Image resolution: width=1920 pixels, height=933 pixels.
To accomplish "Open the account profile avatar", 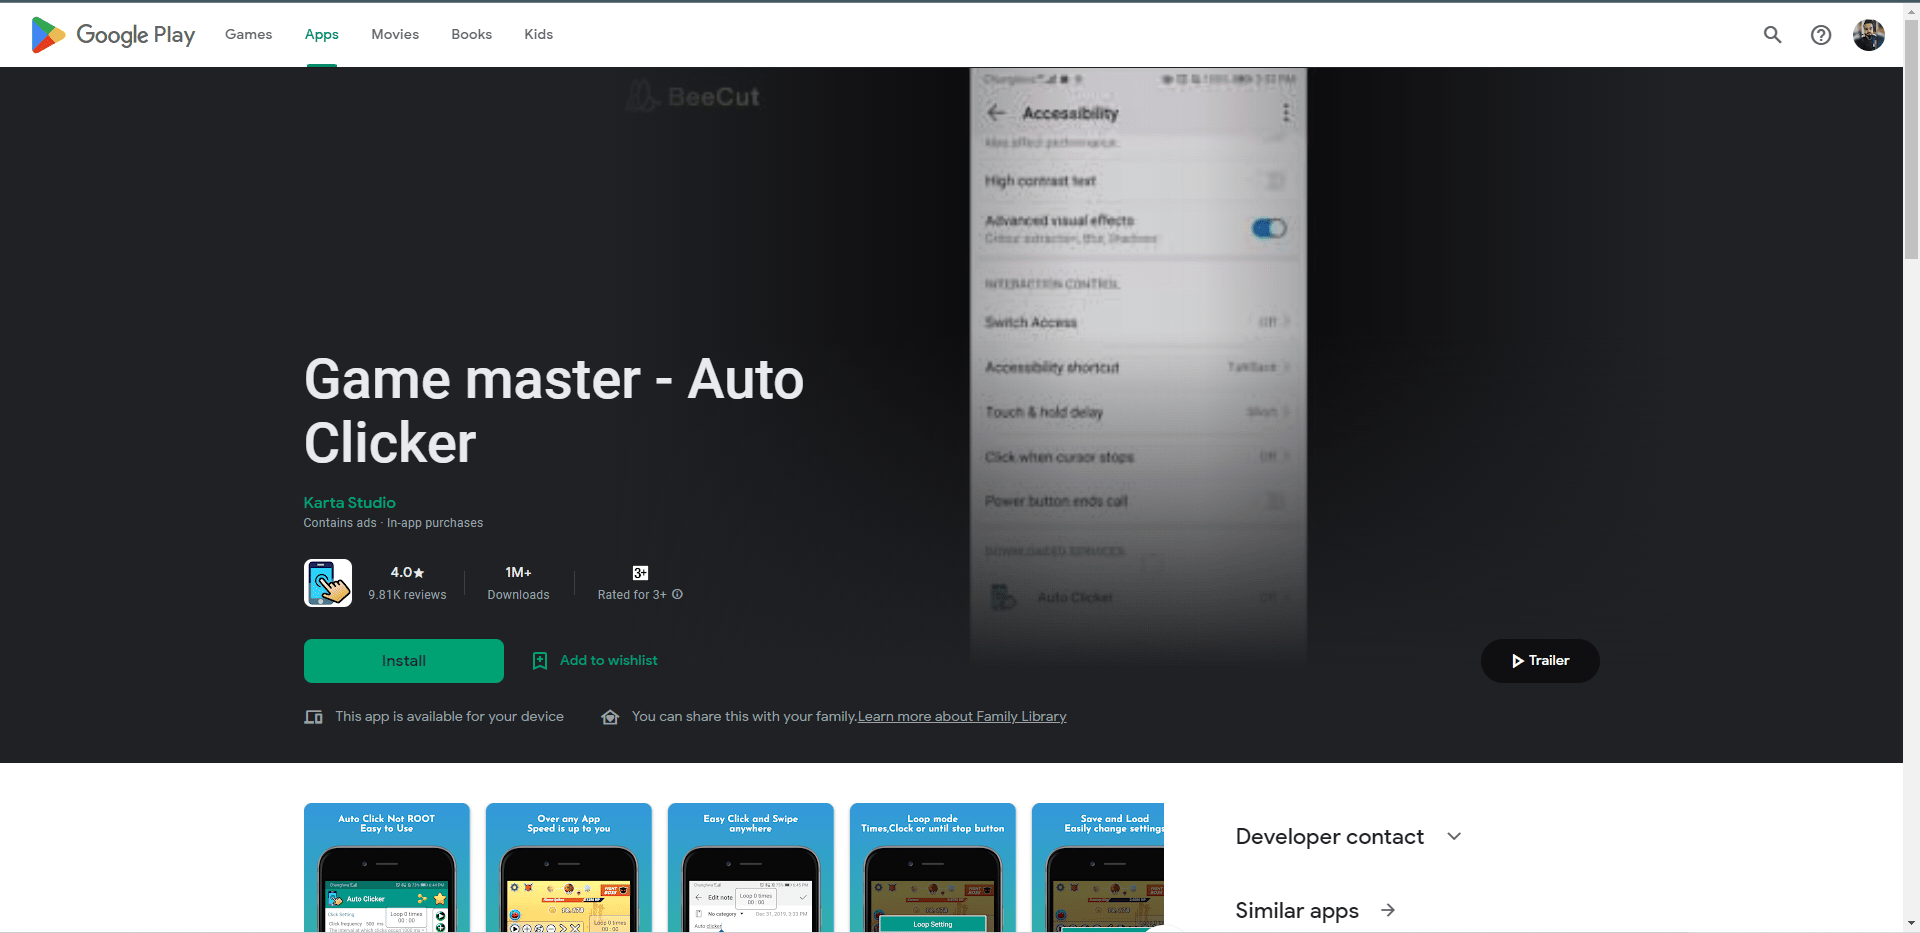I will [x=1868, y=35].
